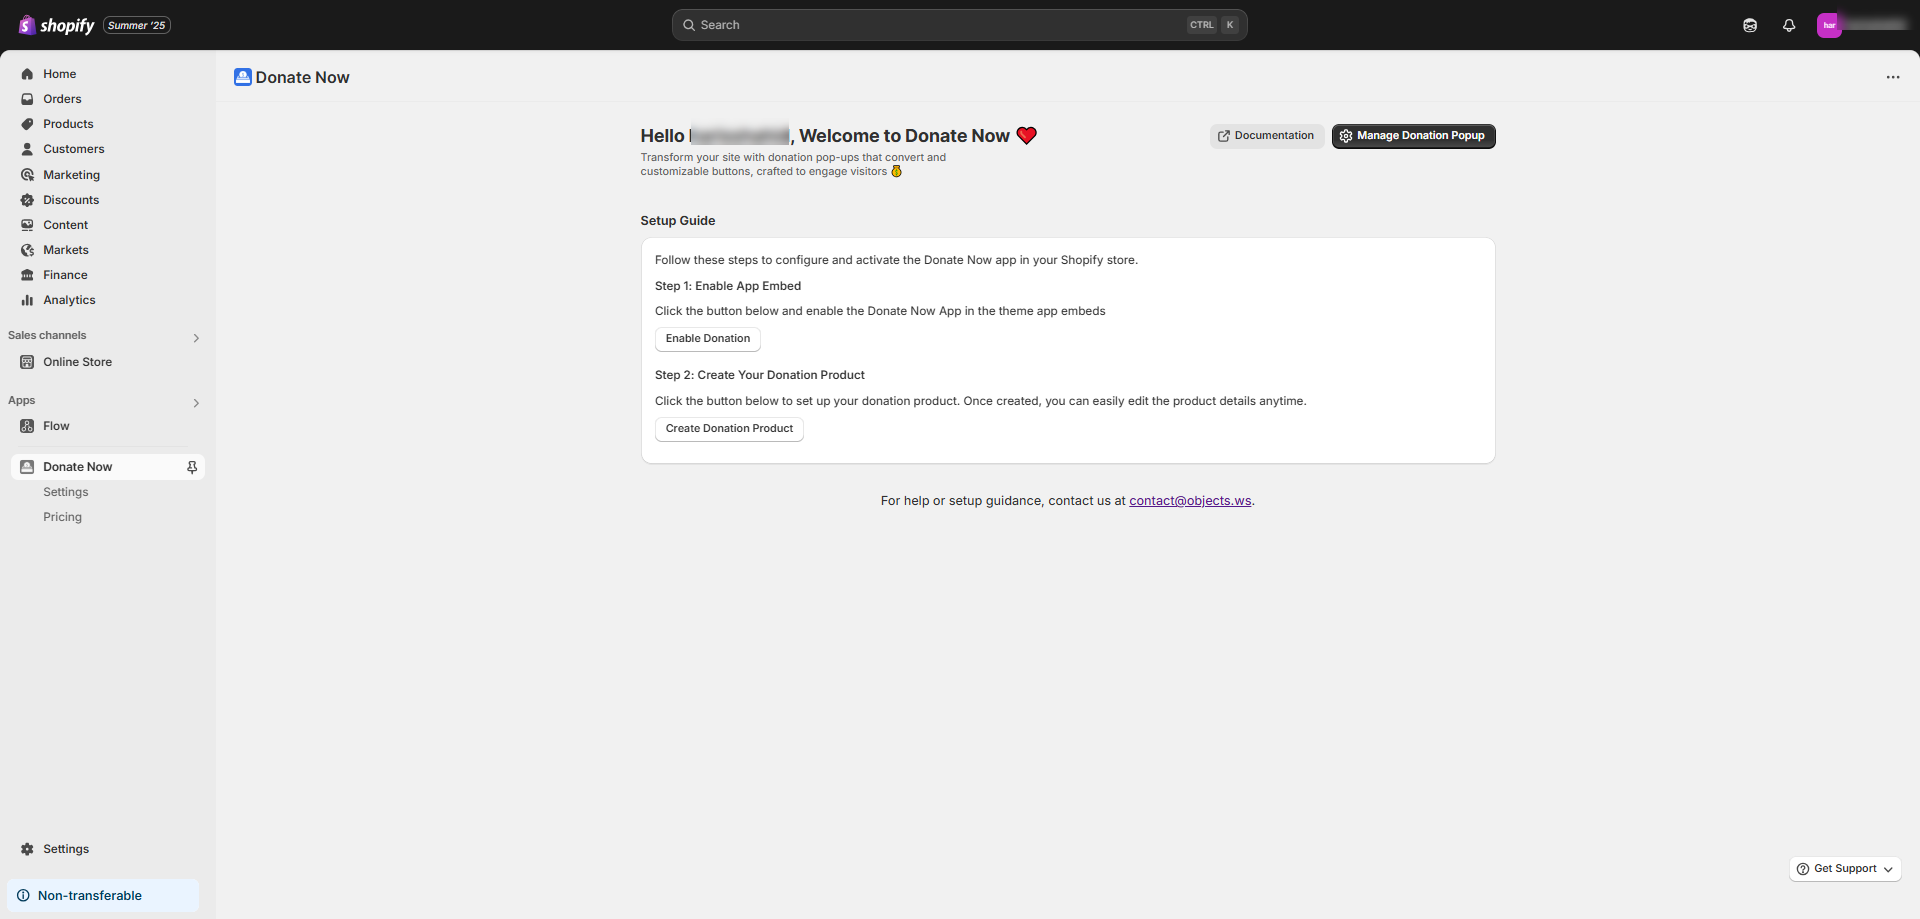
Task: Click the Summer '25 edition badge
Action: (137, 25)
